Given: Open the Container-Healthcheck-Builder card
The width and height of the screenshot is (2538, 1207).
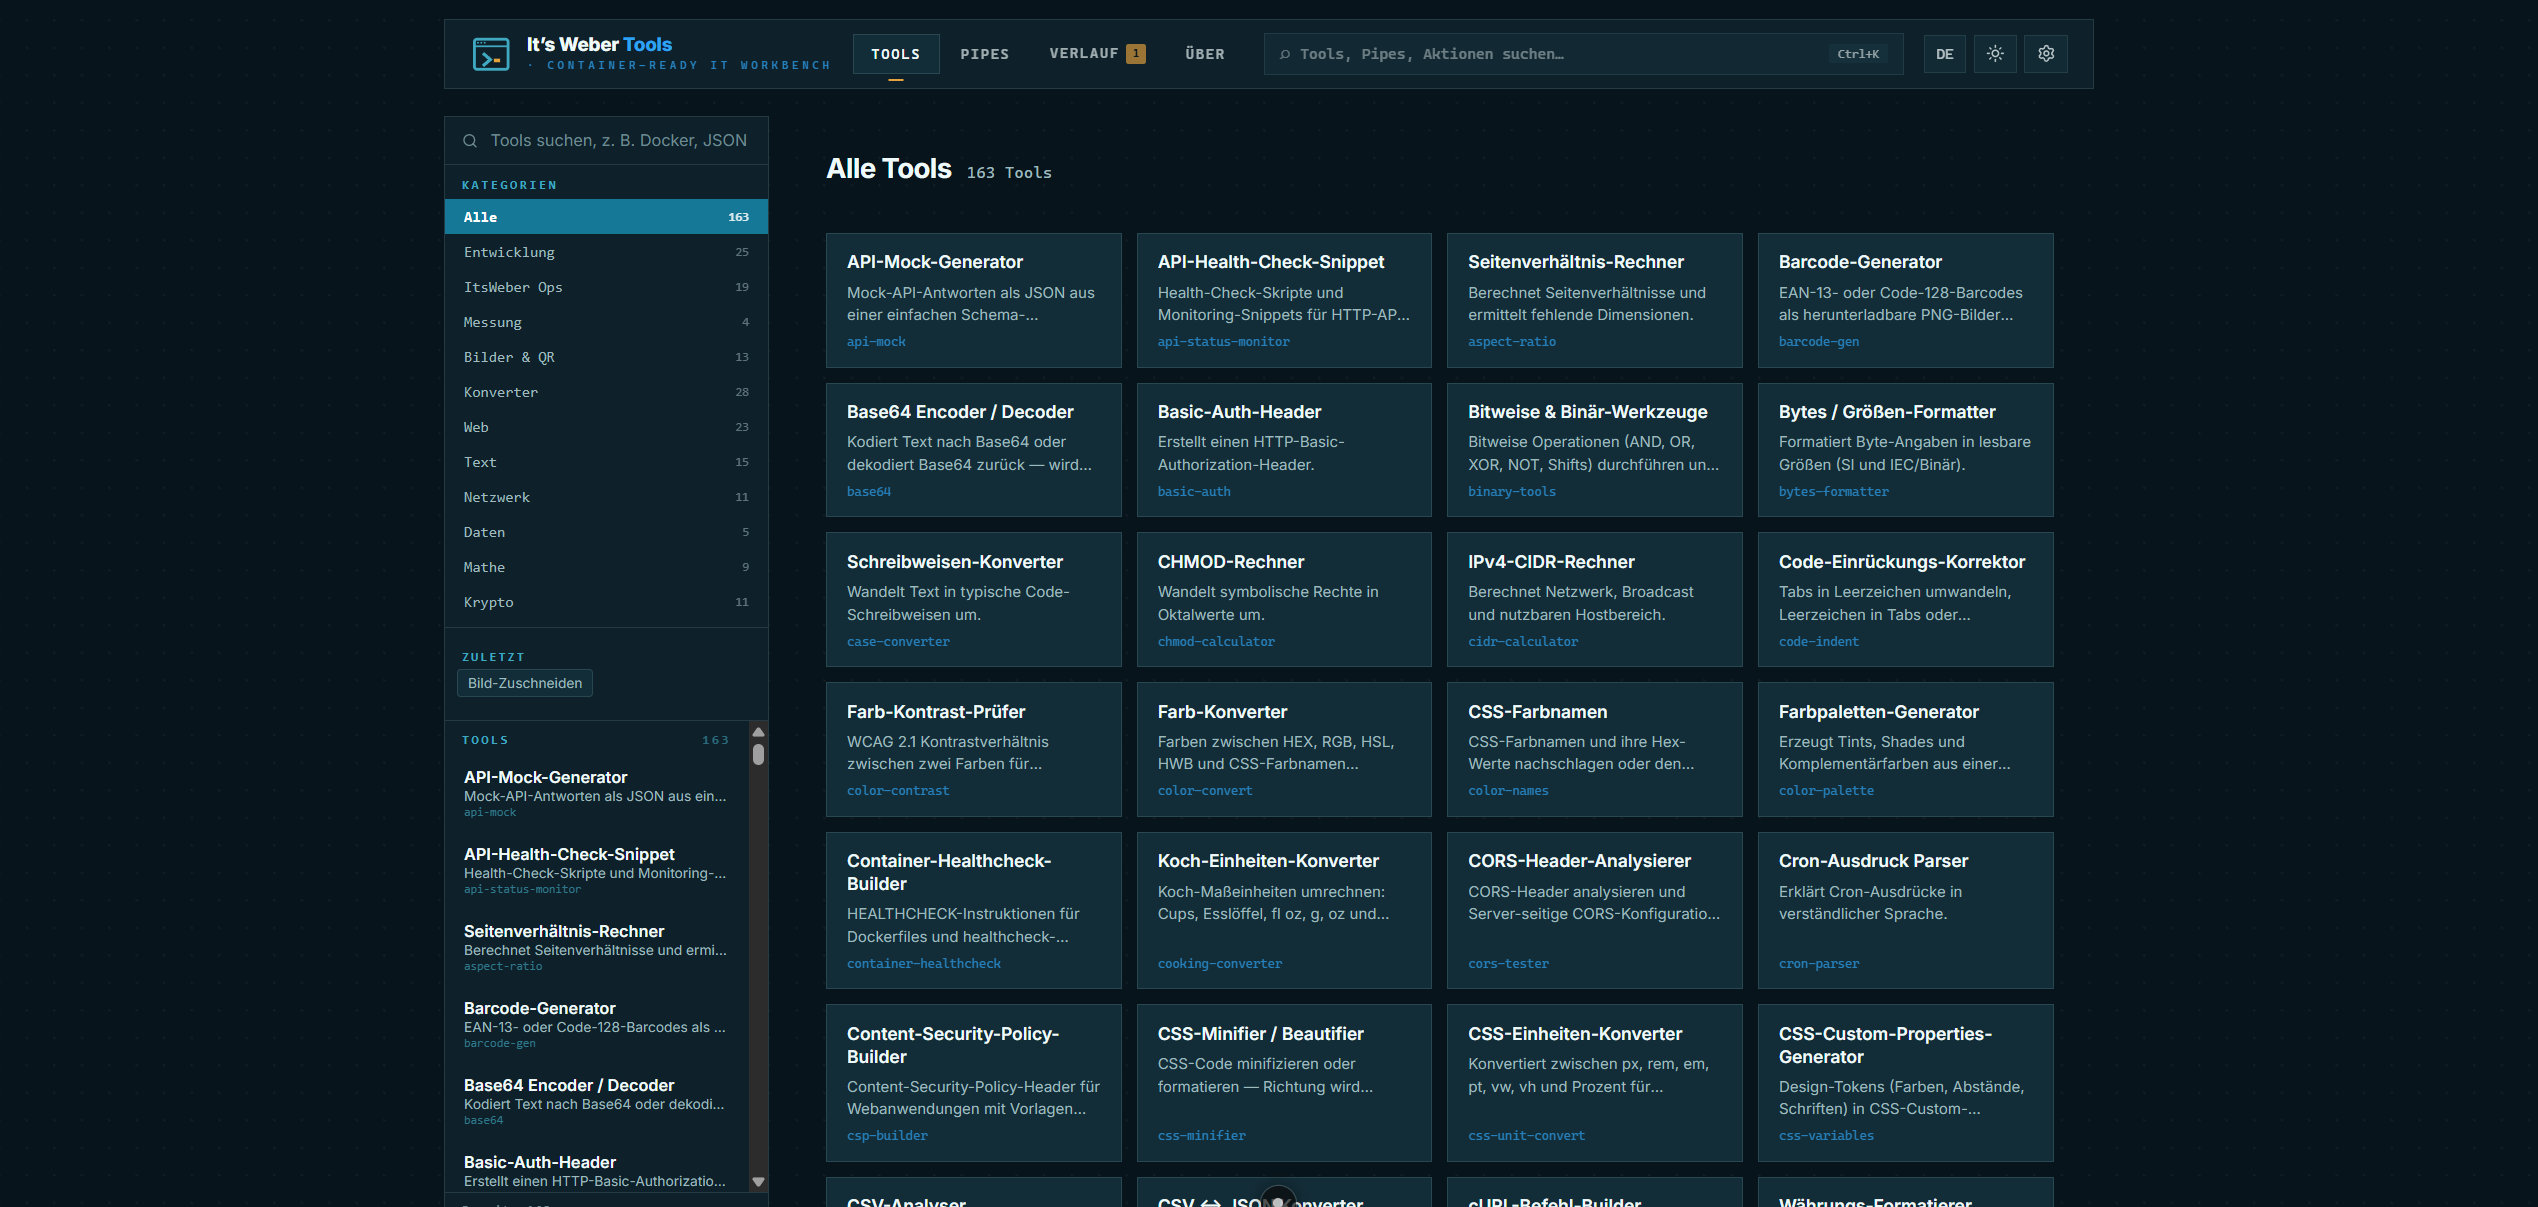Looking at the screenshot, I should 974,911.
